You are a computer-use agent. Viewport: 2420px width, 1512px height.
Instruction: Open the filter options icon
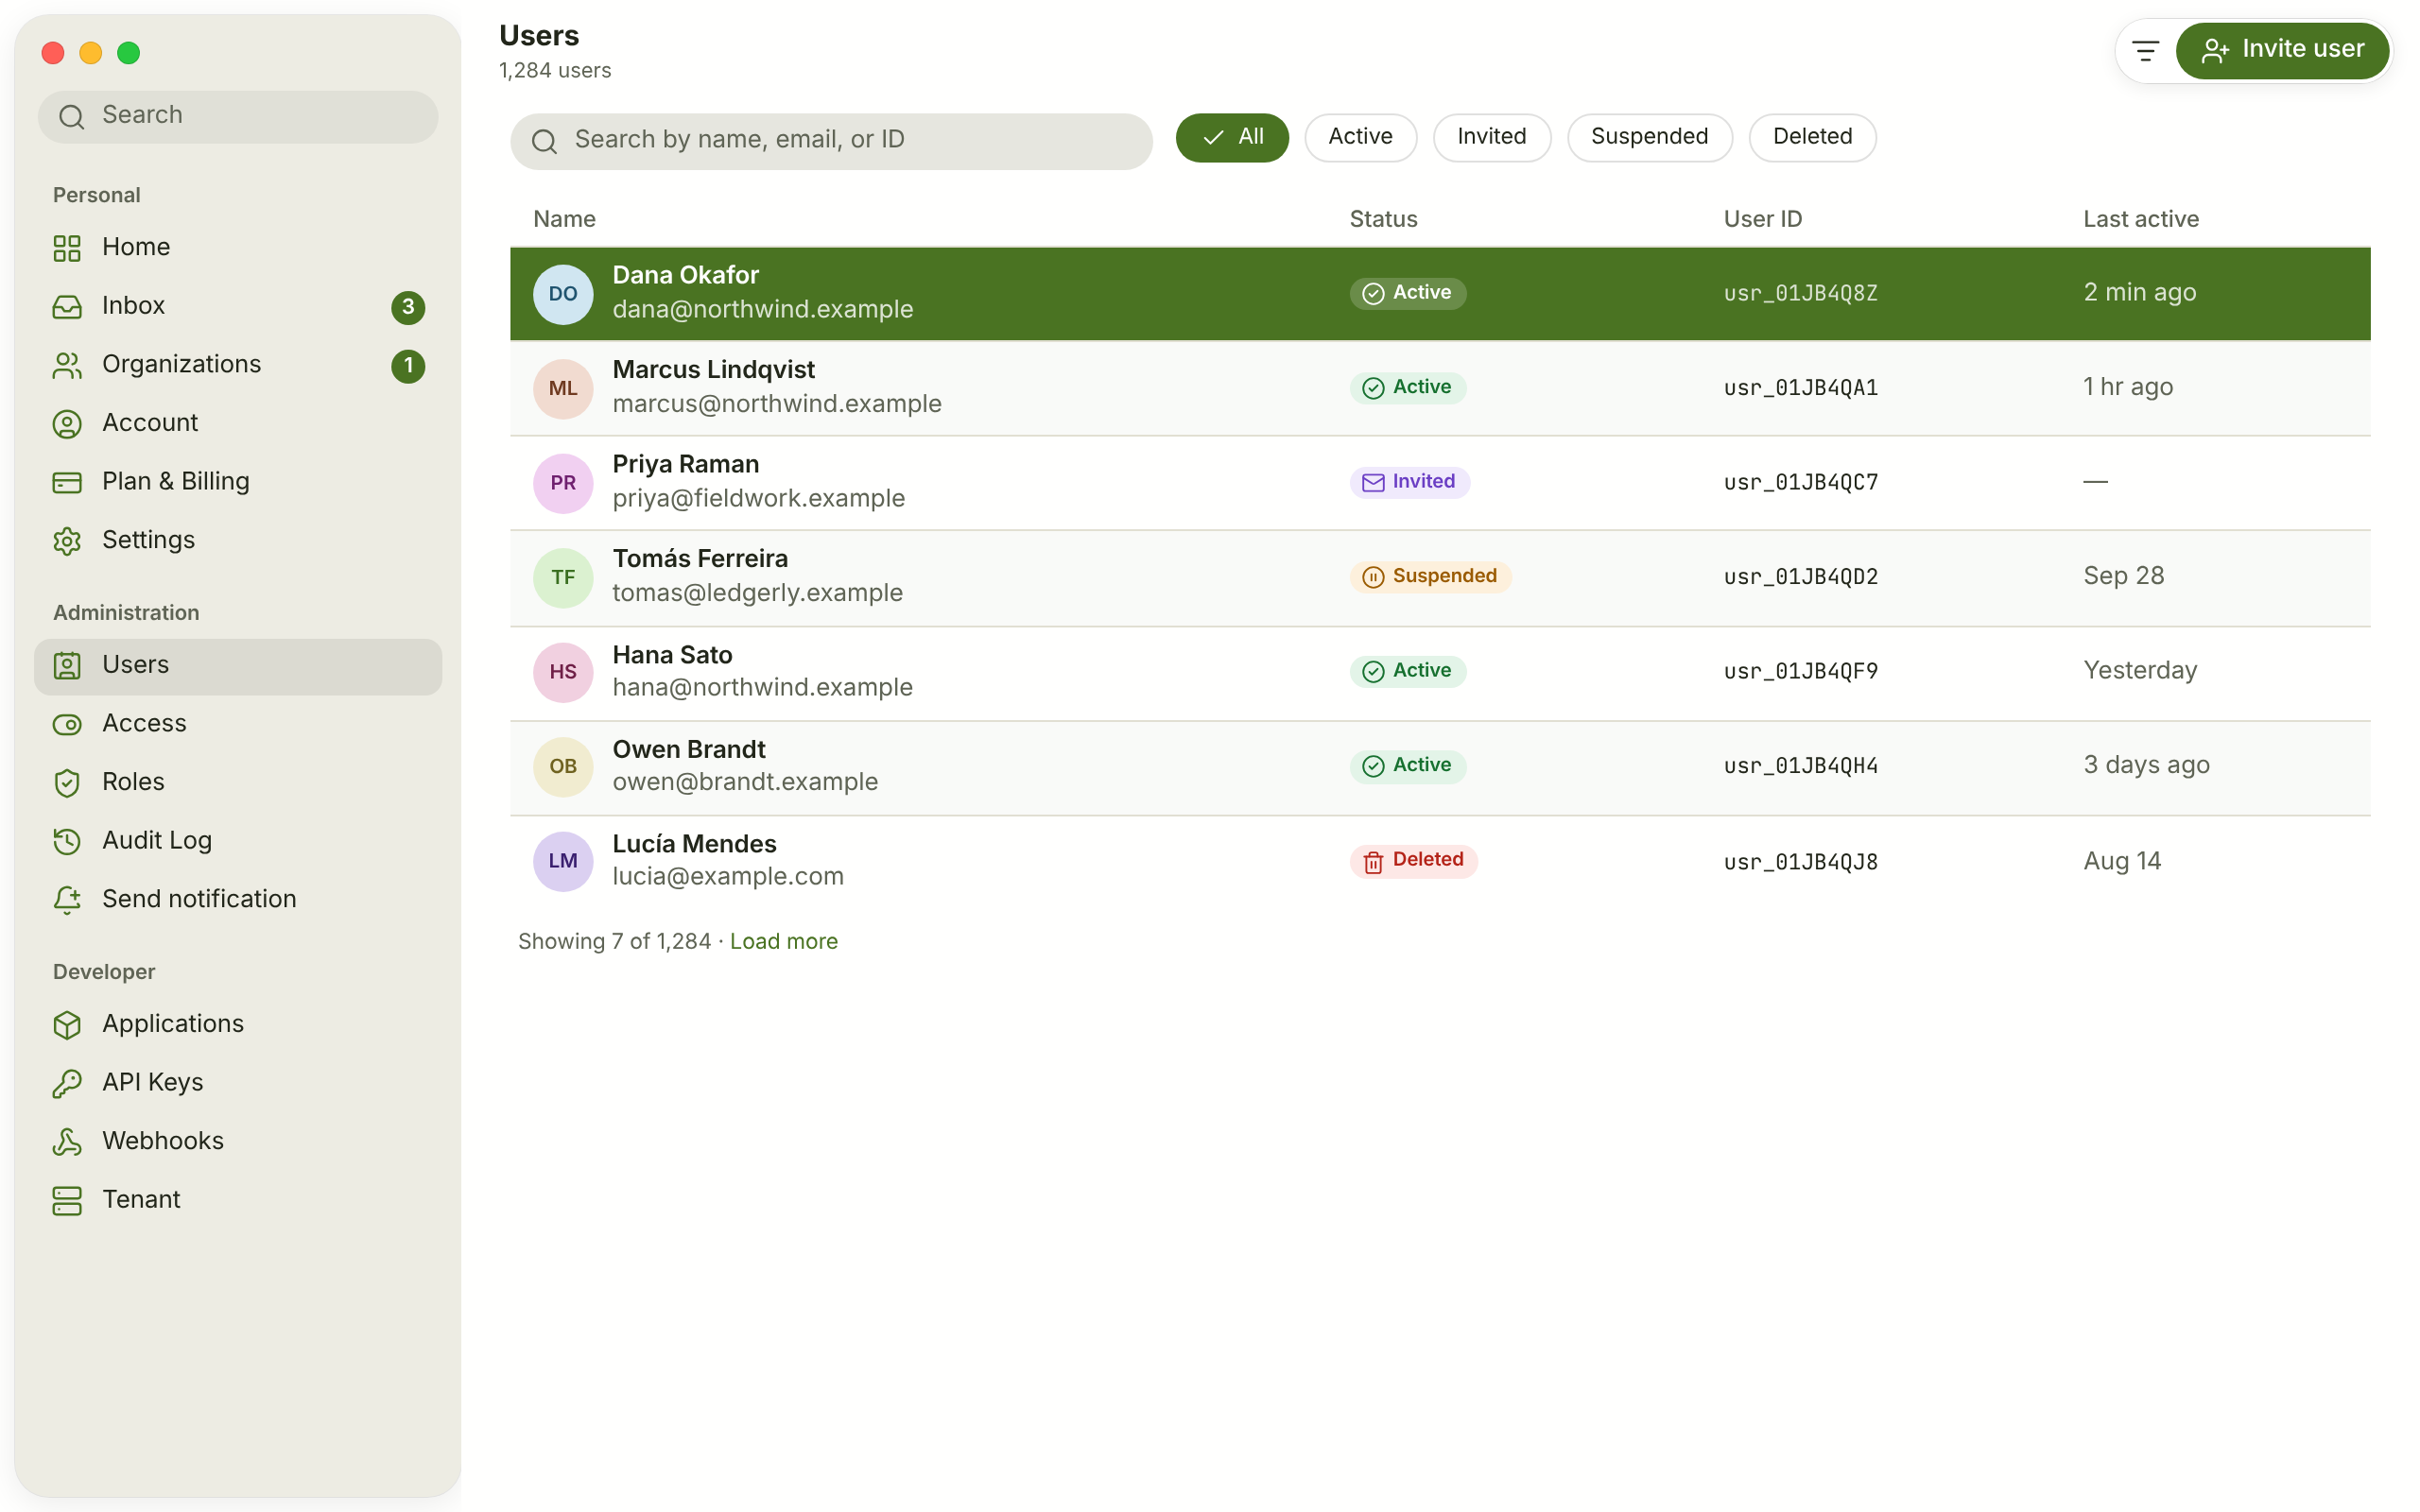click(2145, 50)
